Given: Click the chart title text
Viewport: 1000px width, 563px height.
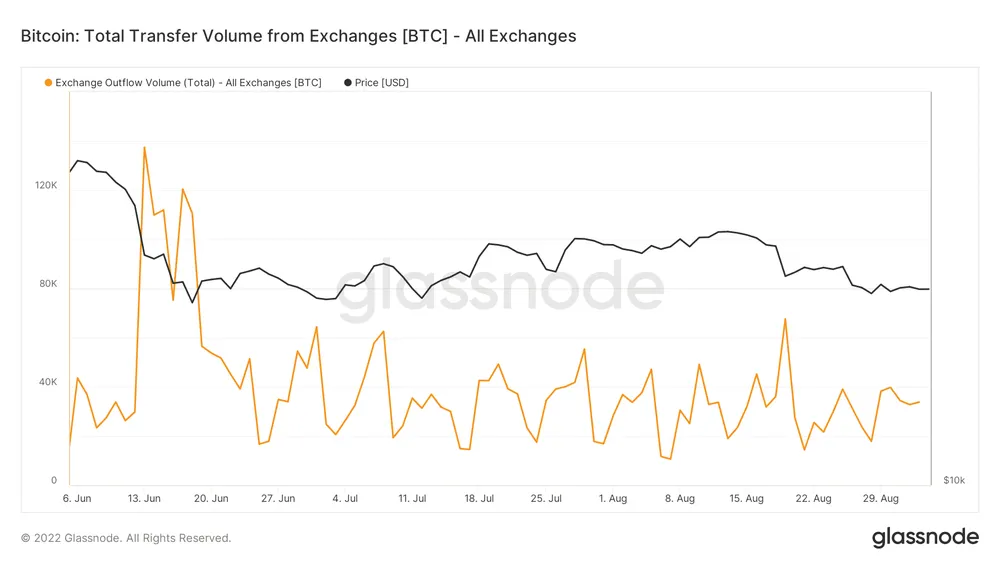Looking at the screenshot, I should 298,36.
